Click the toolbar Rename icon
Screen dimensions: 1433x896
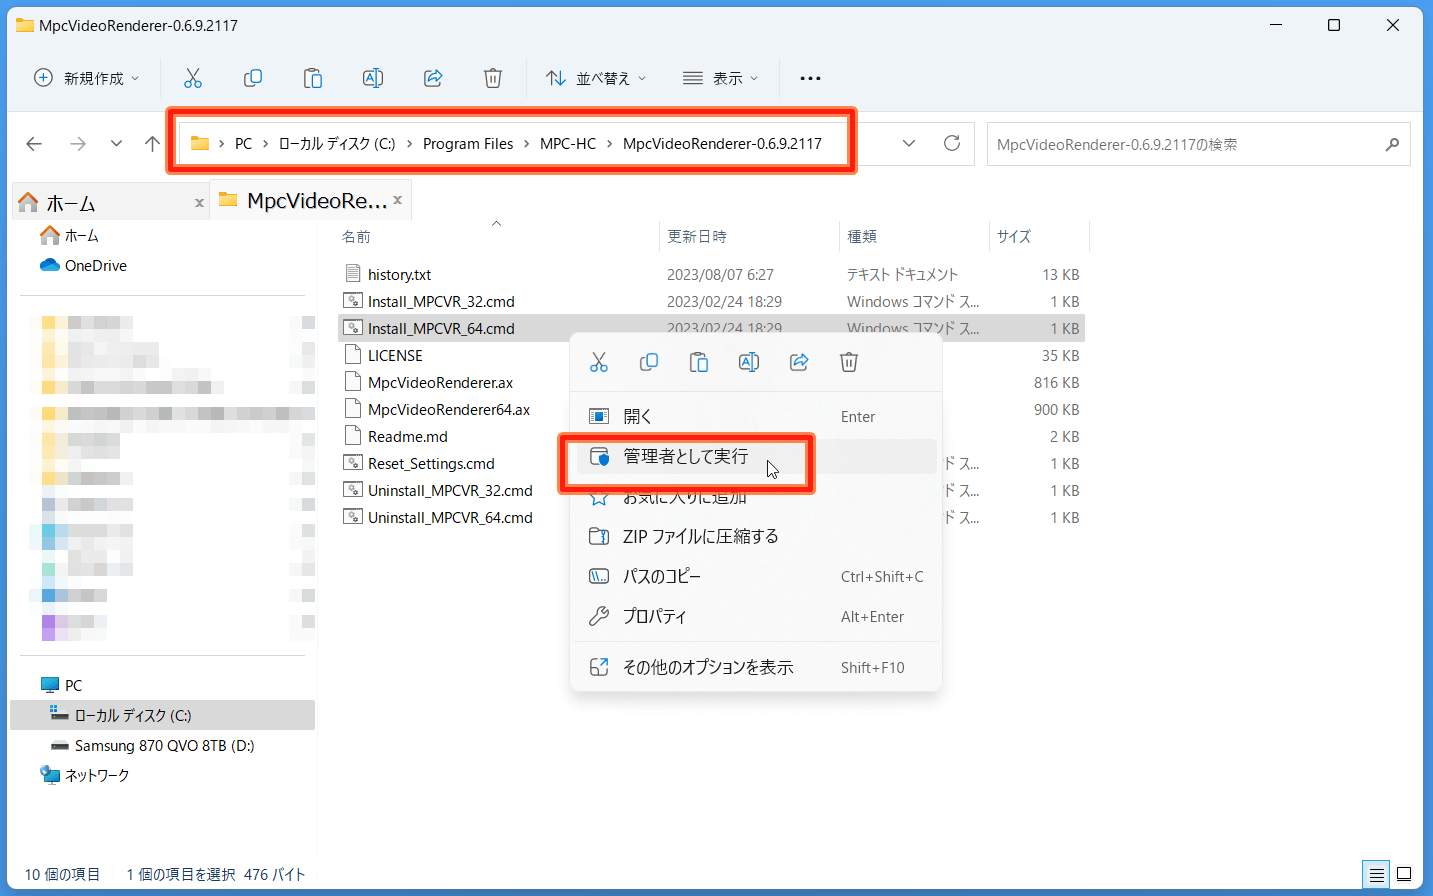coord(373,78)
